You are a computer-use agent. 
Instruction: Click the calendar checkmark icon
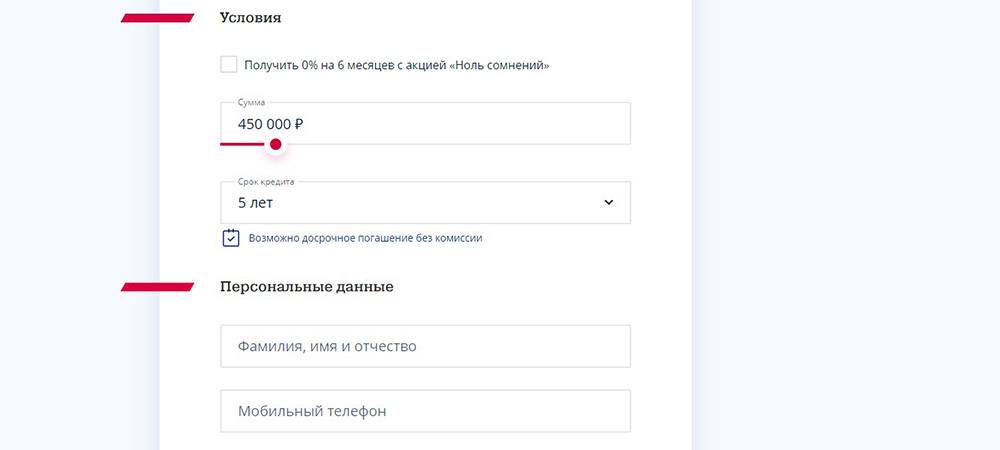coord(231,238)
